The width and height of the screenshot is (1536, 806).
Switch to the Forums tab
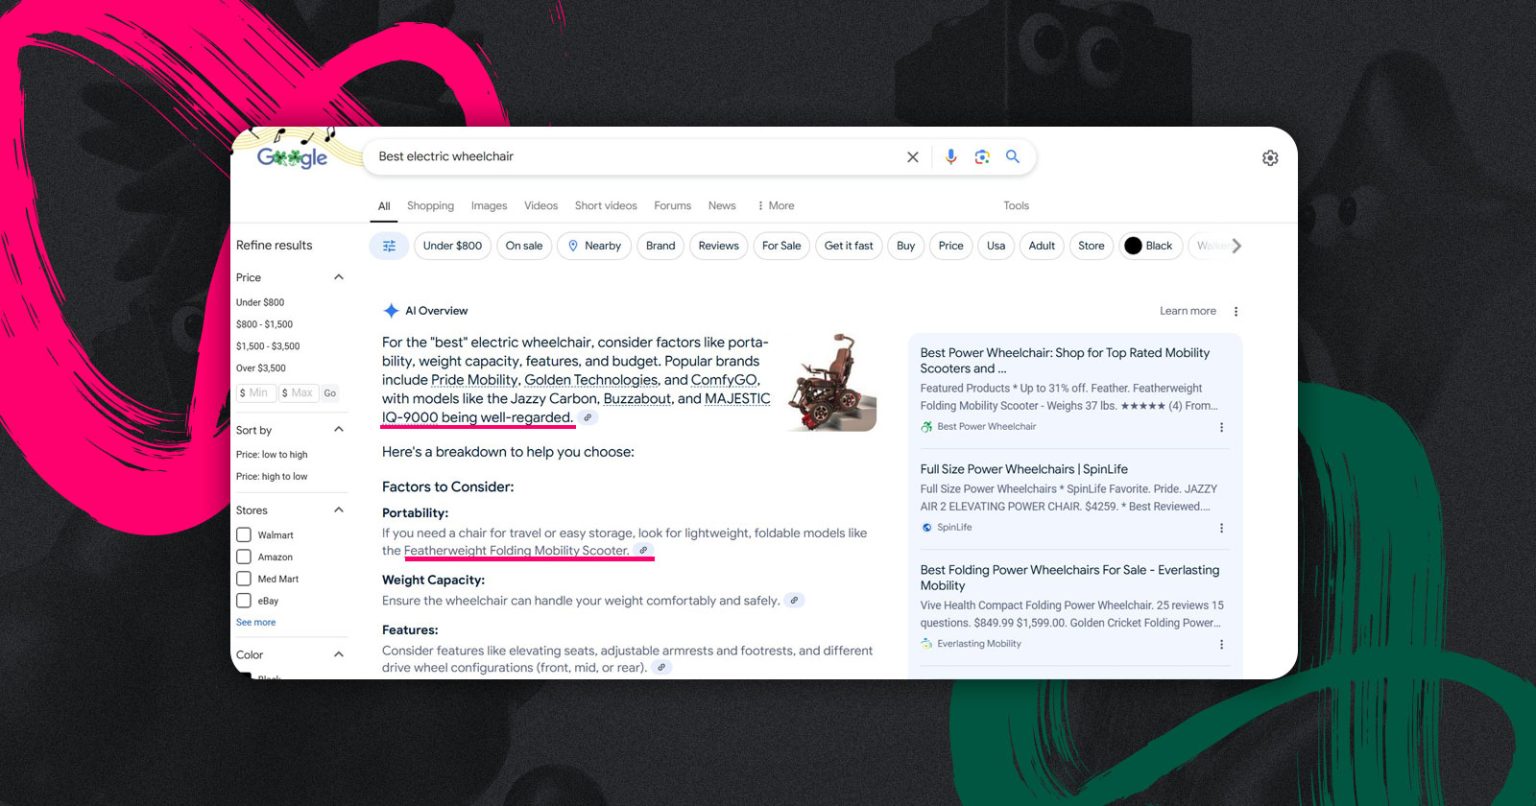tap(672, 206)
